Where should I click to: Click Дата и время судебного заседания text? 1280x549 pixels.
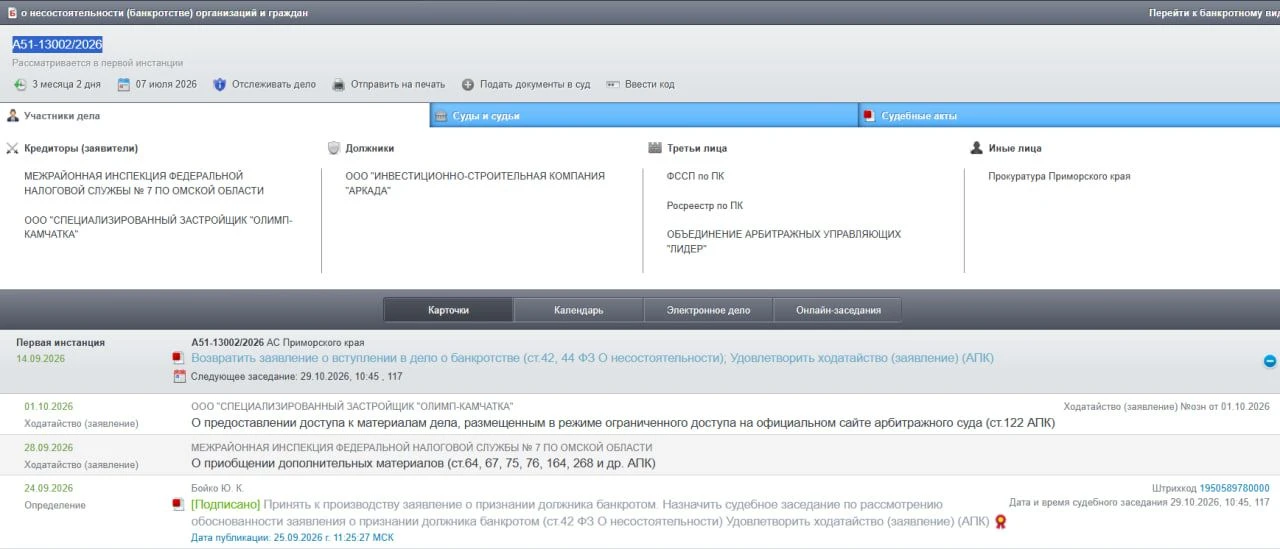[1140, 502]
